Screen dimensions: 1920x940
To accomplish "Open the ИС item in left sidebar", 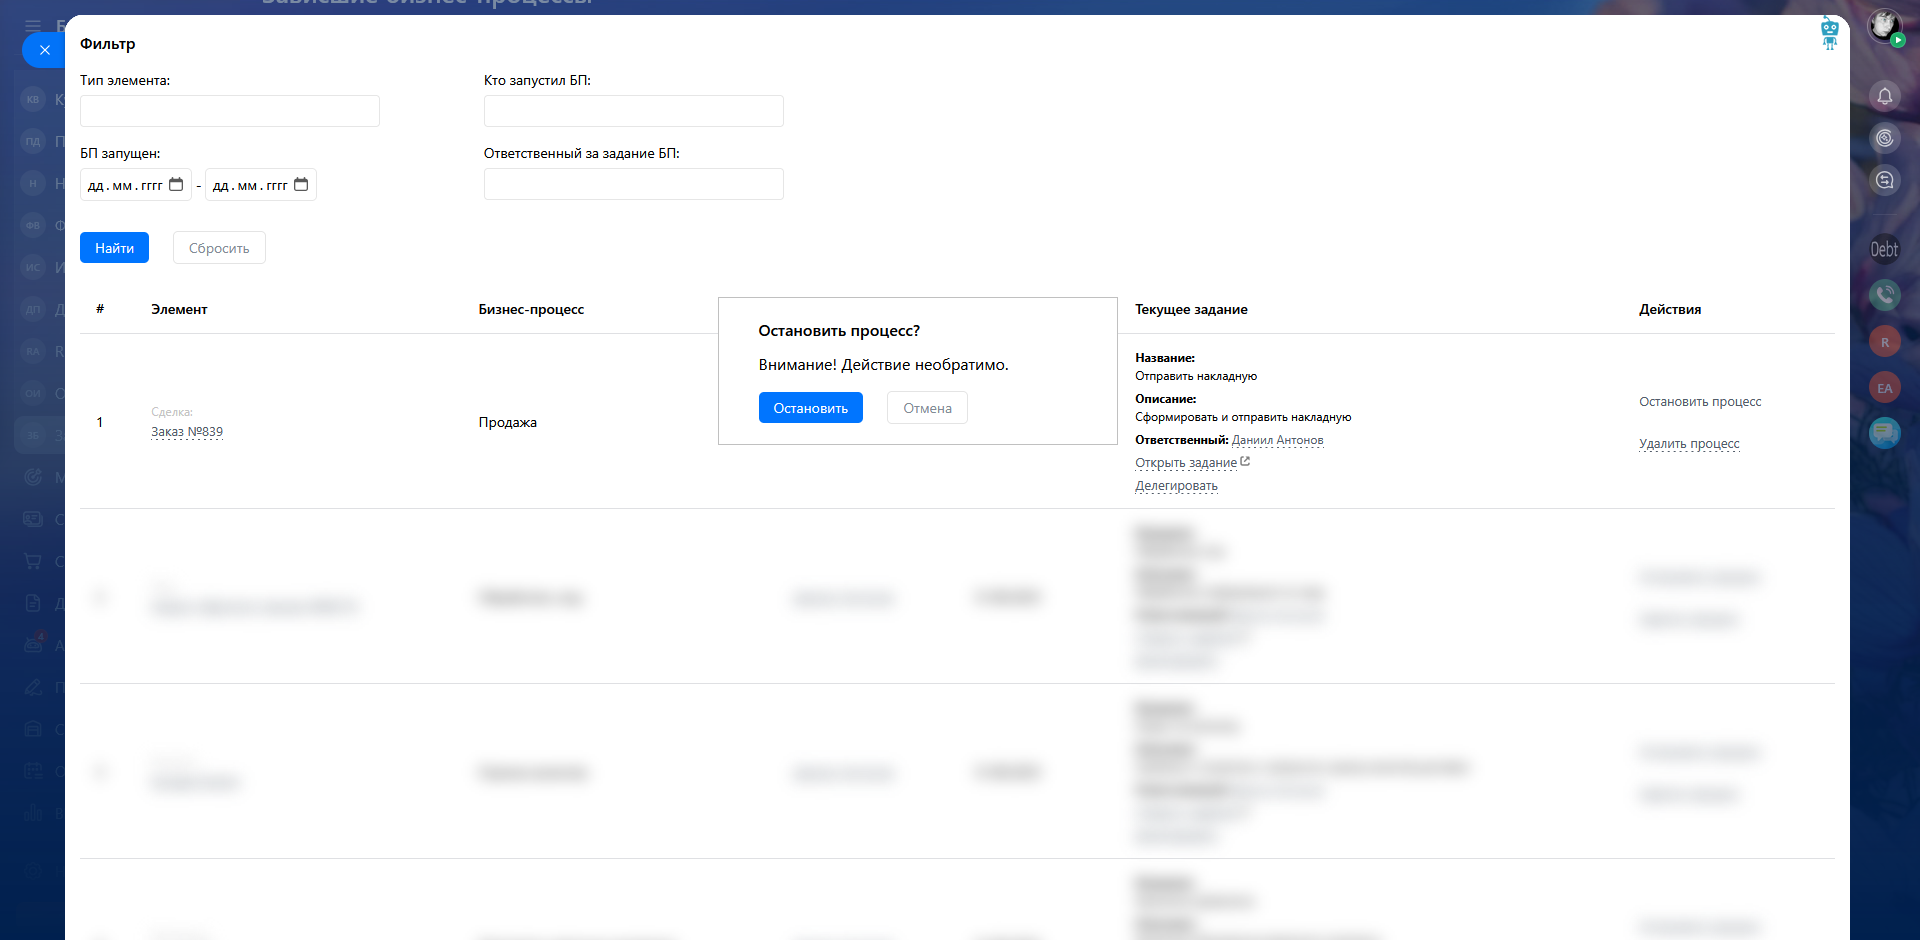I will click(x=33, y=267).
